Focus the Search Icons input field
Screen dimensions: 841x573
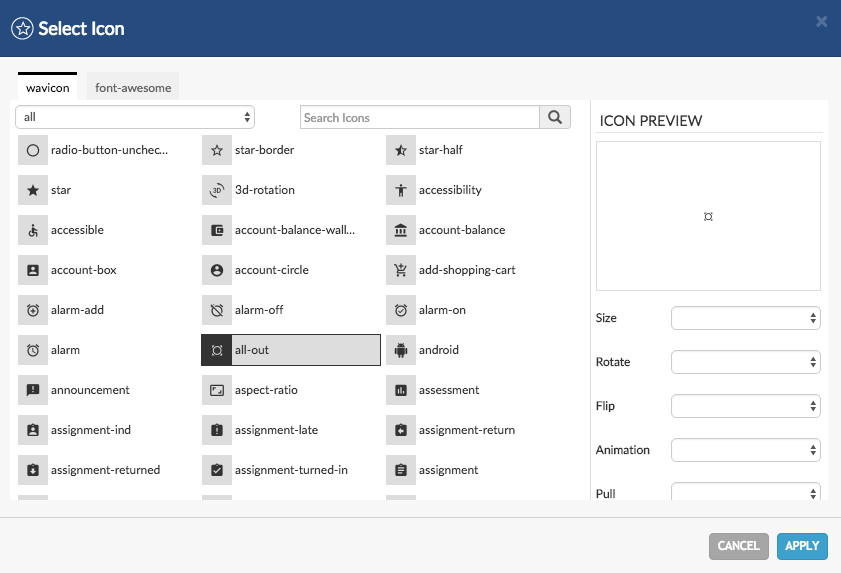[x=420, y=117]
